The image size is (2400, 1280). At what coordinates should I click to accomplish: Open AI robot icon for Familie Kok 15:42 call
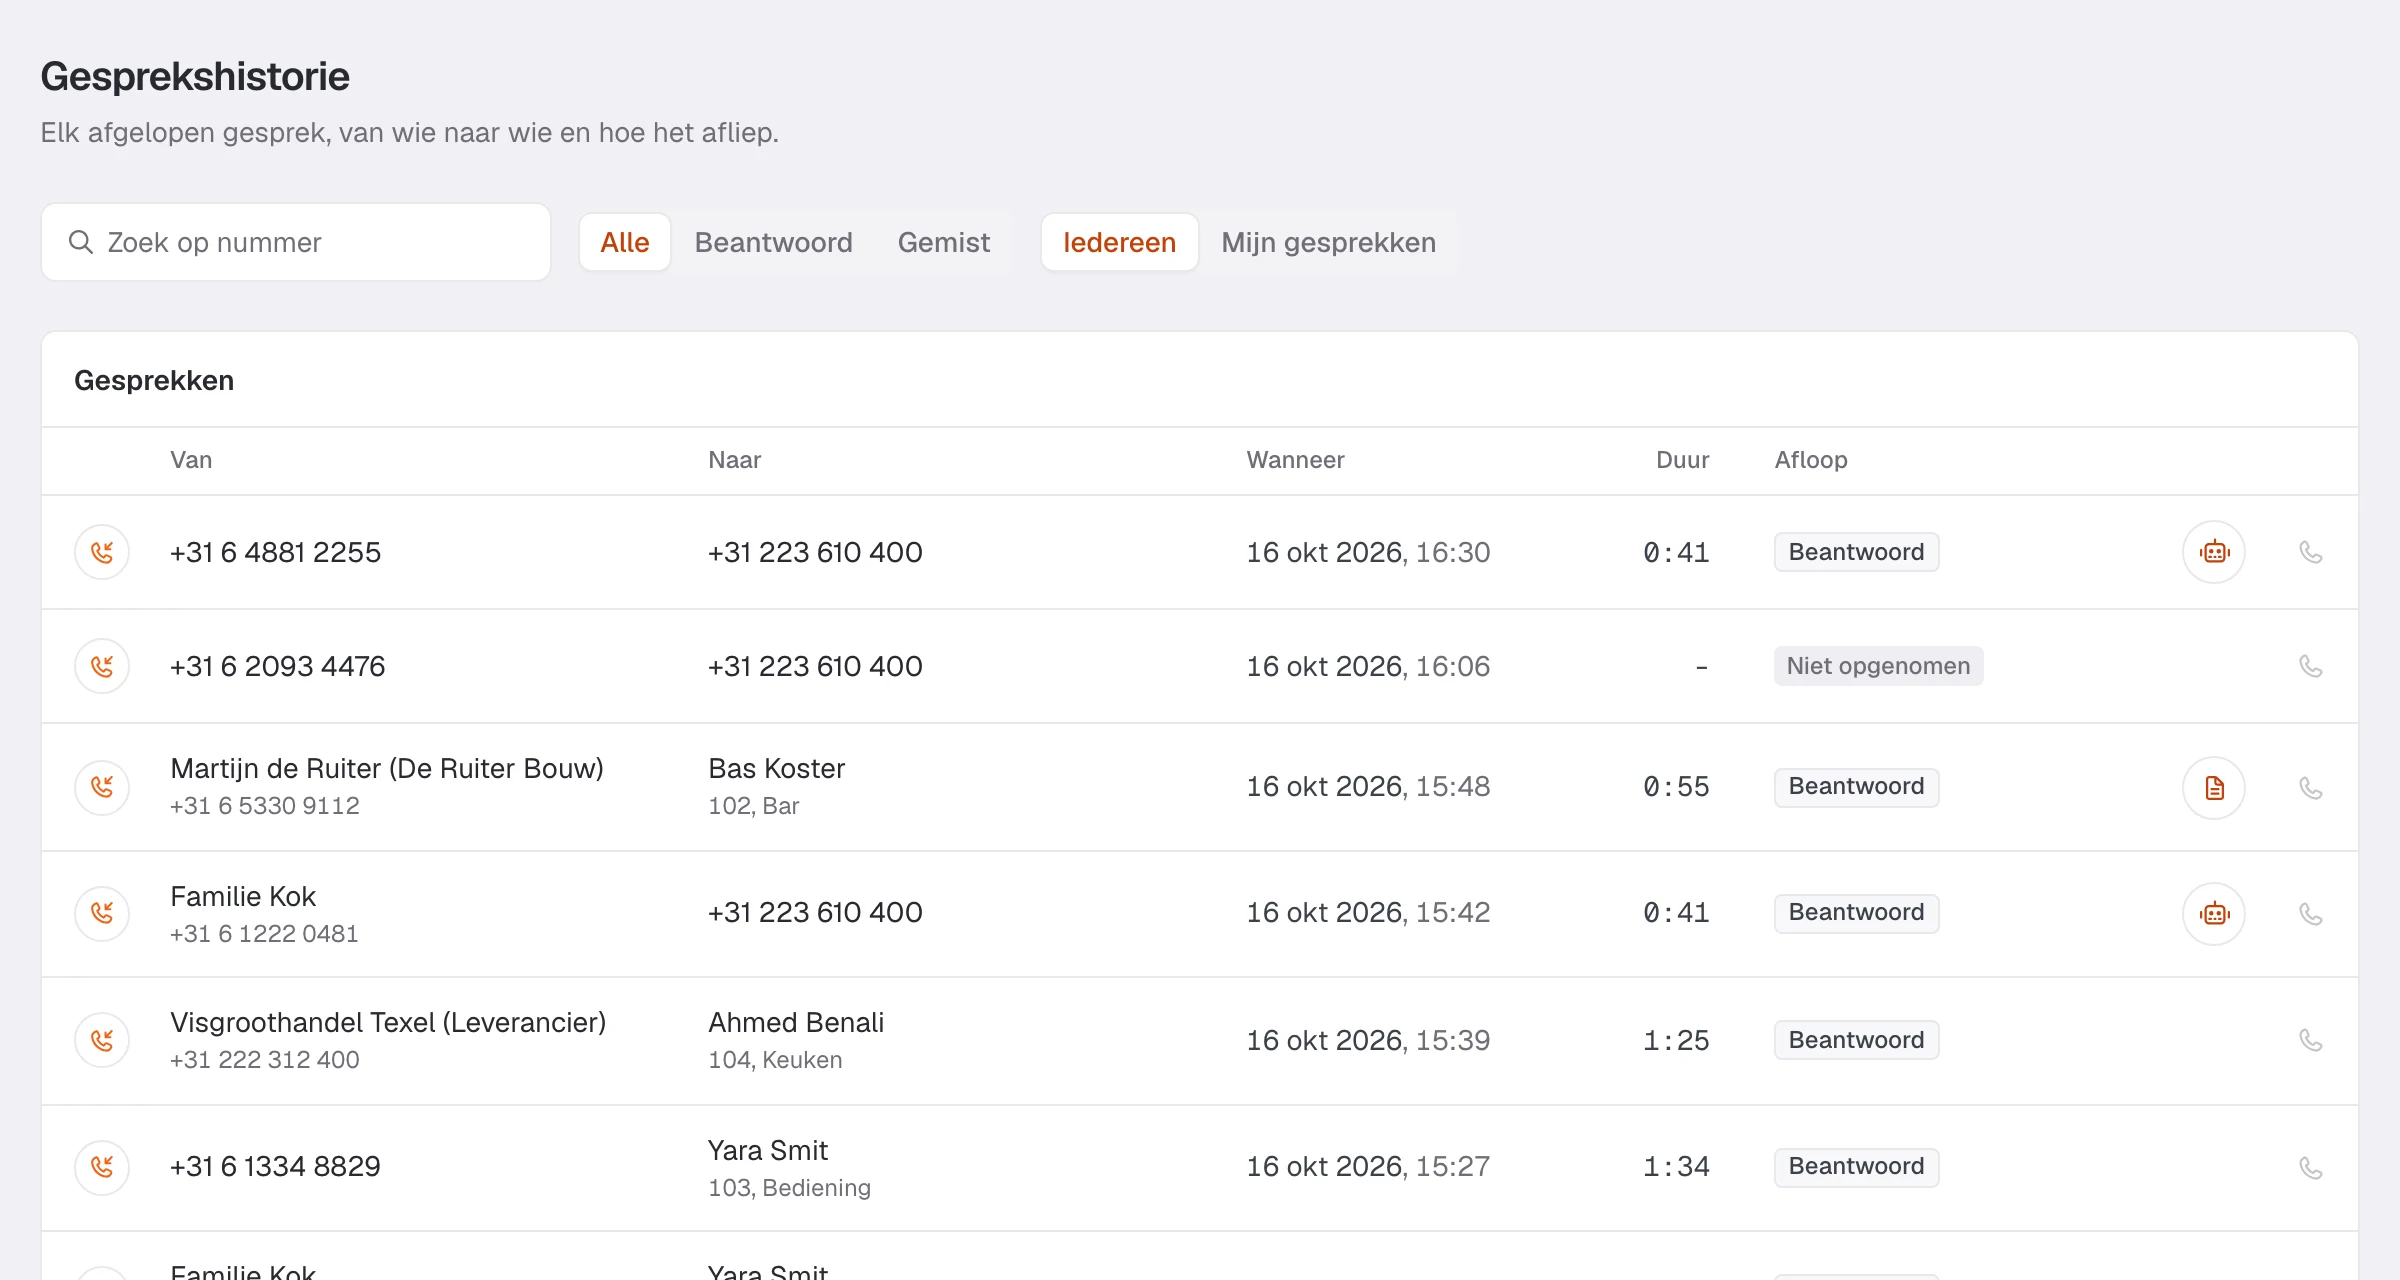pyautogui.click(x=2214, y=914)
